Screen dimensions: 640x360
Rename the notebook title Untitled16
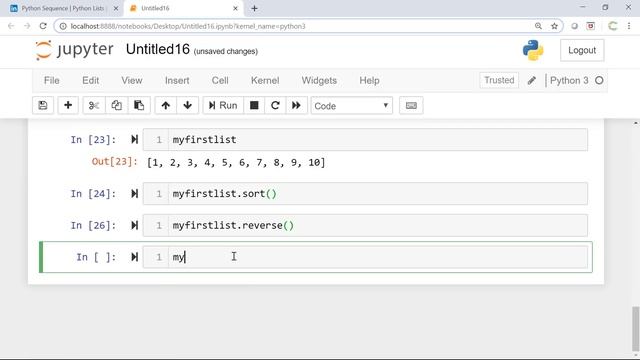(158, 49)
